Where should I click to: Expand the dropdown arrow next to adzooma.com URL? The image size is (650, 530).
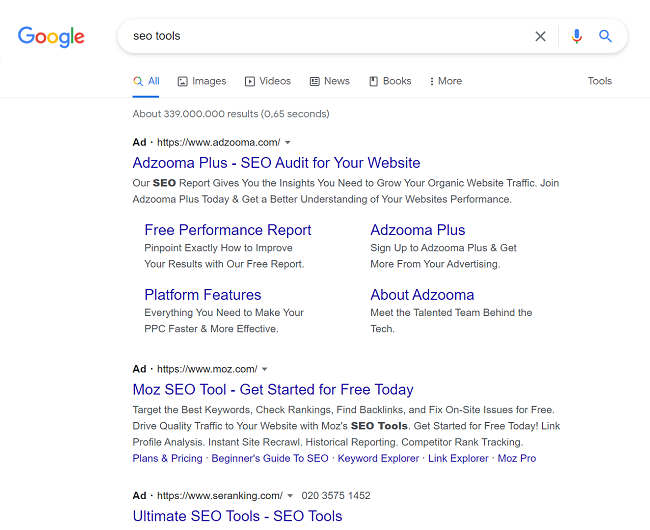pos(288,143)
